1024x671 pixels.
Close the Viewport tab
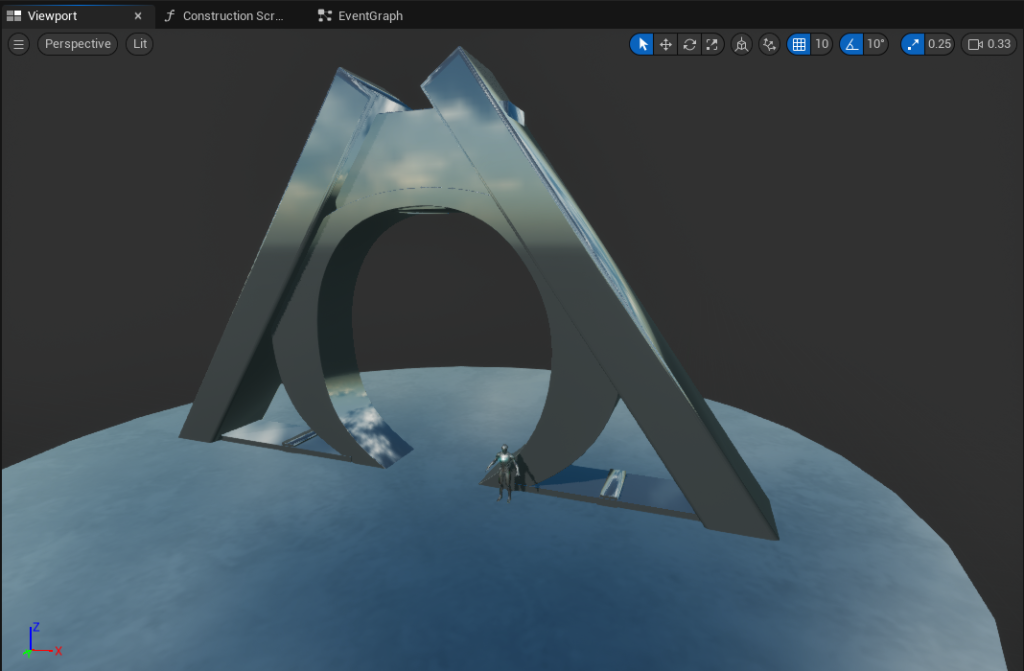click(x=138, y=16)
